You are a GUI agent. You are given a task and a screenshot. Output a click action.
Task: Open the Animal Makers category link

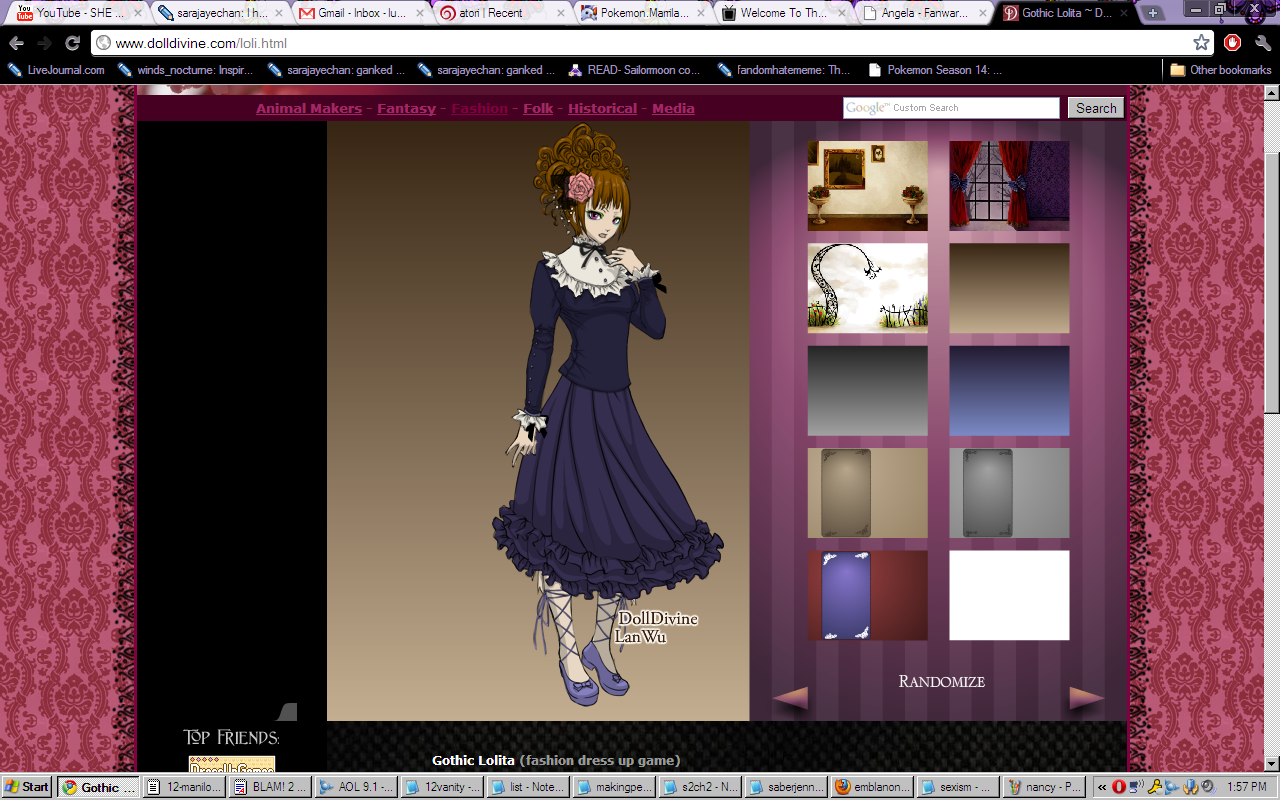click(308, 108)
